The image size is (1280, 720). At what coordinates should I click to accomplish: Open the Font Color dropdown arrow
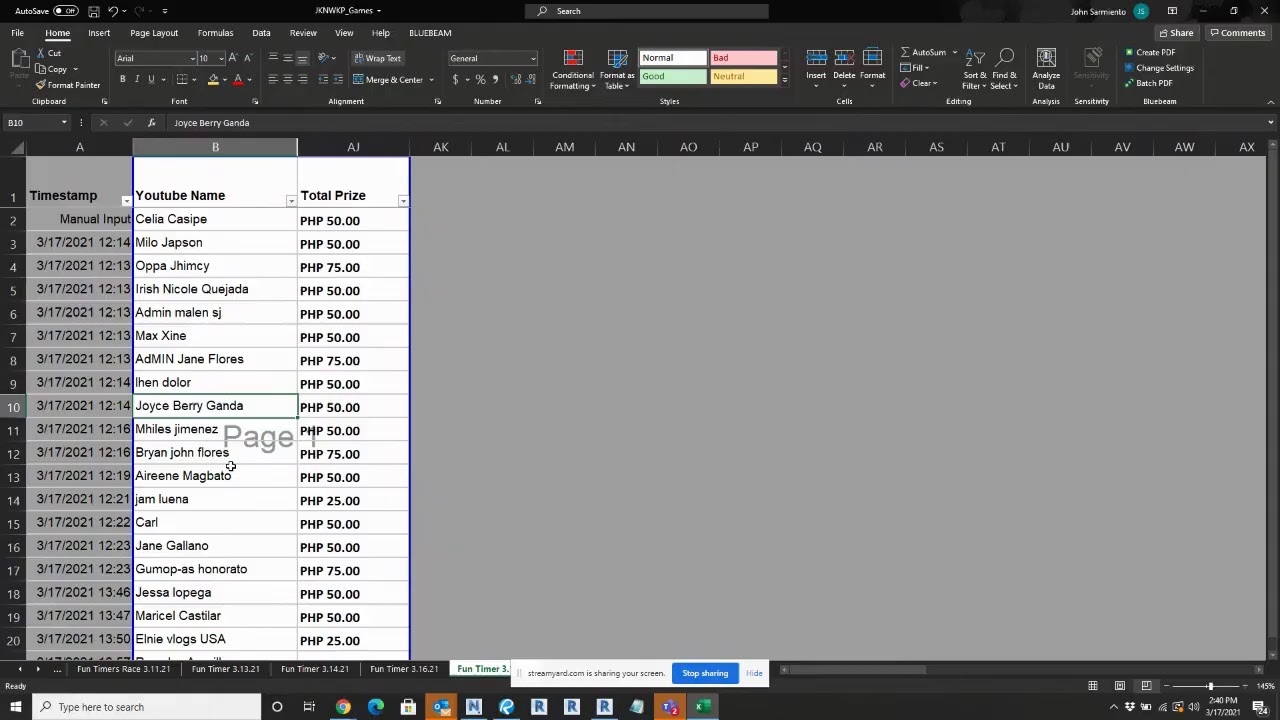(249, 79)
